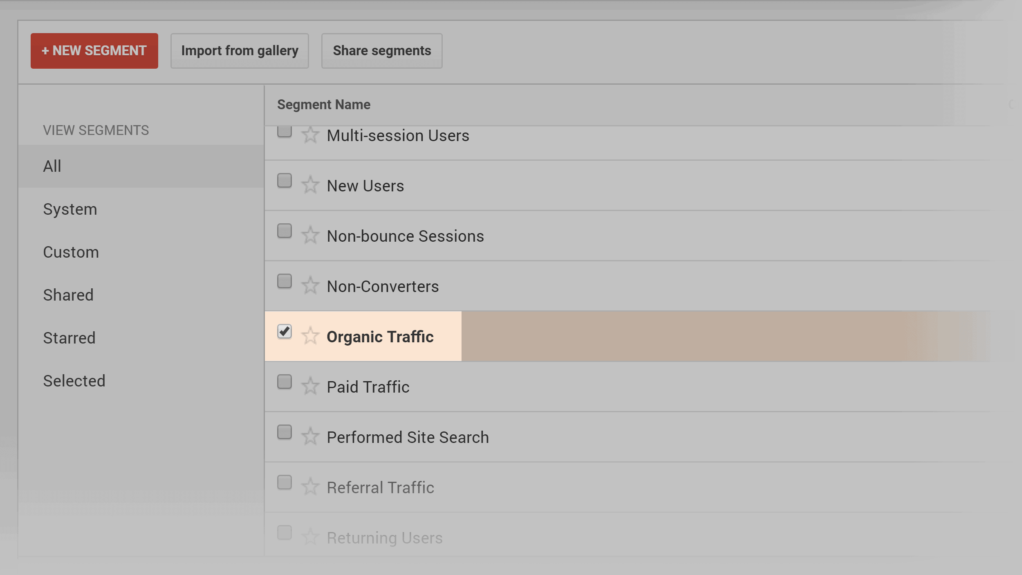Star the Organic Traffic segment
The height and width of the screenshot is (575, 1022).
[310, 336]
